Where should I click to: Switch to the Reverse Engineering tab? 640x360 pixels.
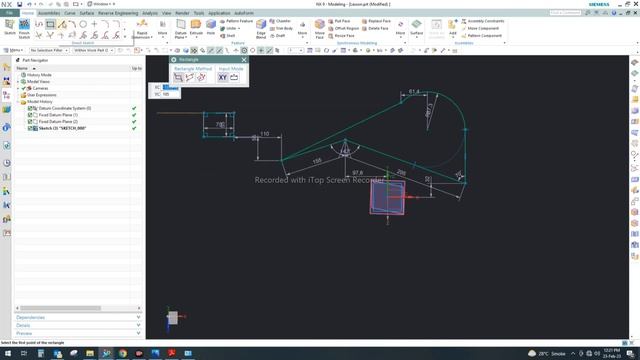[x=118, y=13]
